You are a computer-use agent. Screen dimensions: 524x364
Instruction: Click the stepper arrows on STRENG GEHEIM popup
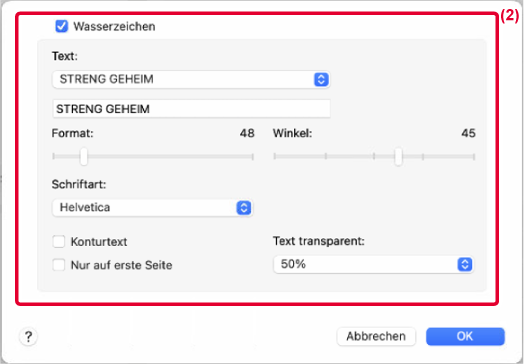coord(321,80)
